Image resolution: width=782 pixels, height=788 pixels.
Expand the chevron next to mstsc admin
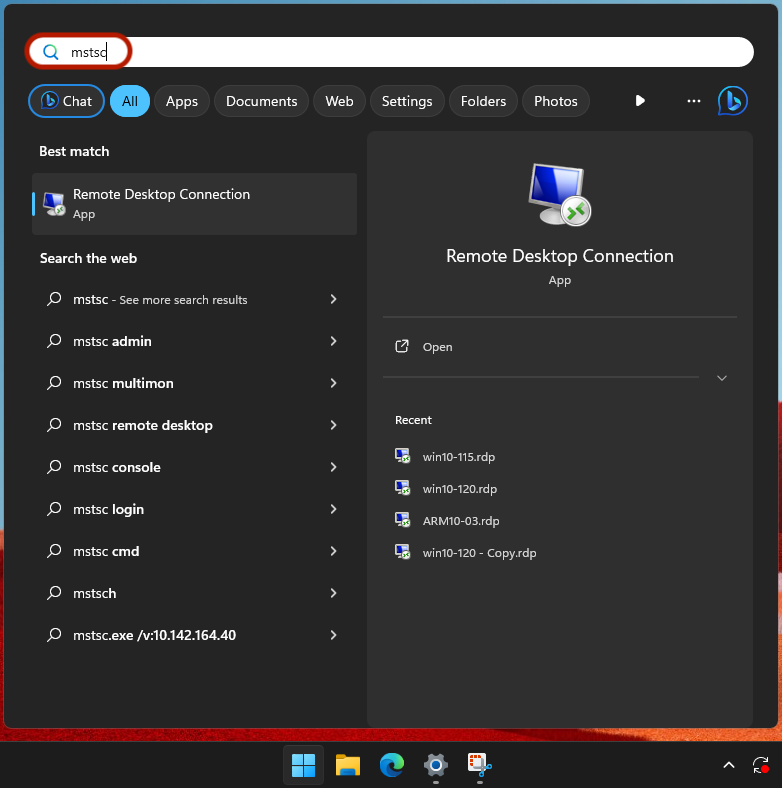click(x=333, y=341)
